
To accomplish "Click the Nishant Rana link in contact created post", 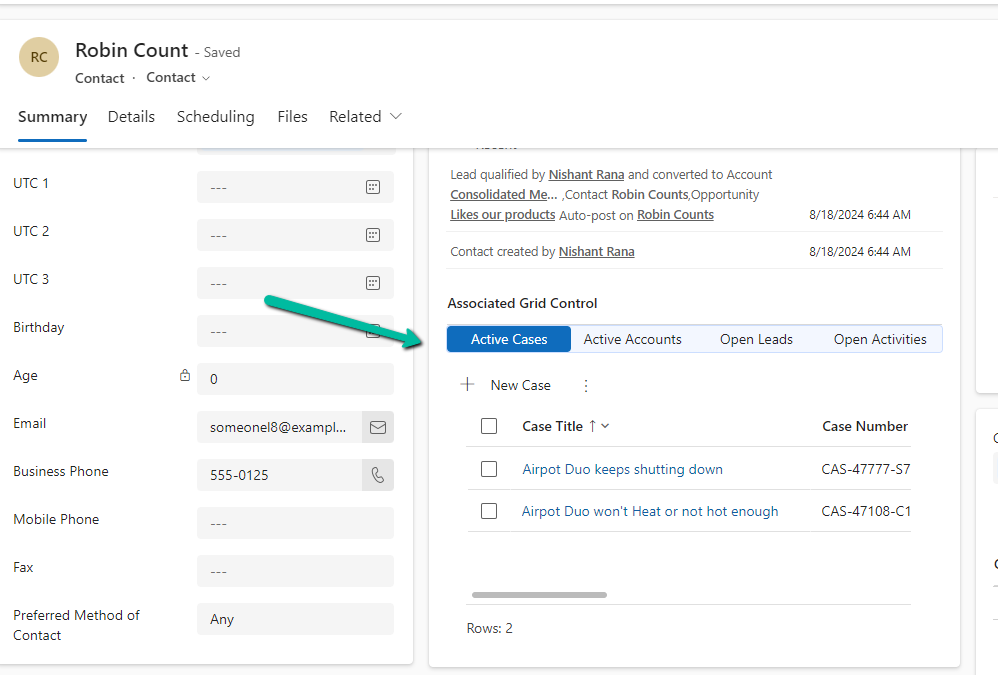I will pyautogui.click(x=596, y=252).
